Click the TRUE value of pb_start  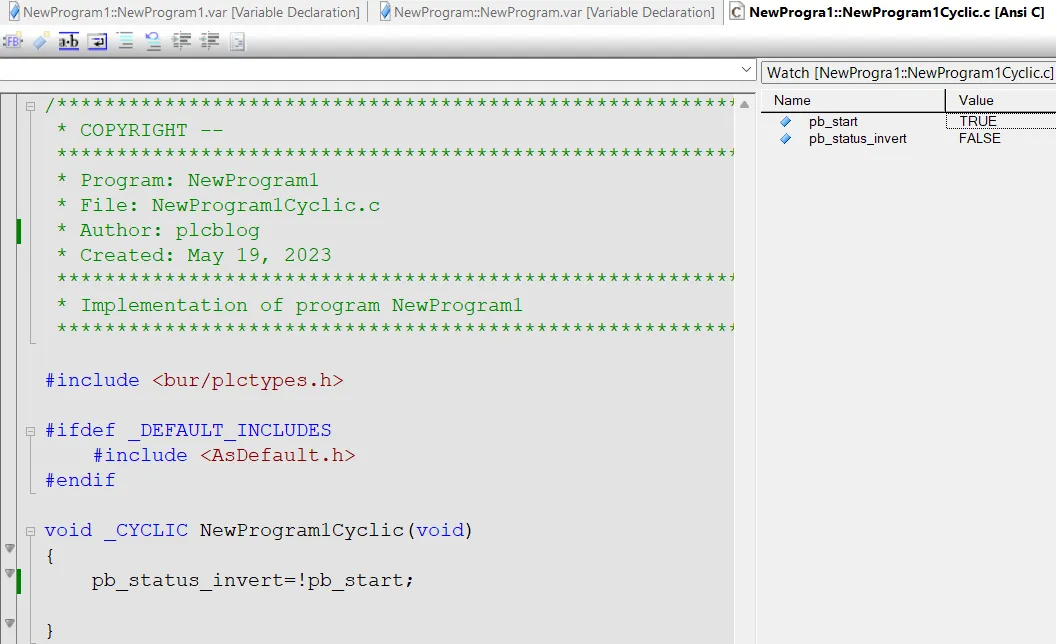click(978, 121)
